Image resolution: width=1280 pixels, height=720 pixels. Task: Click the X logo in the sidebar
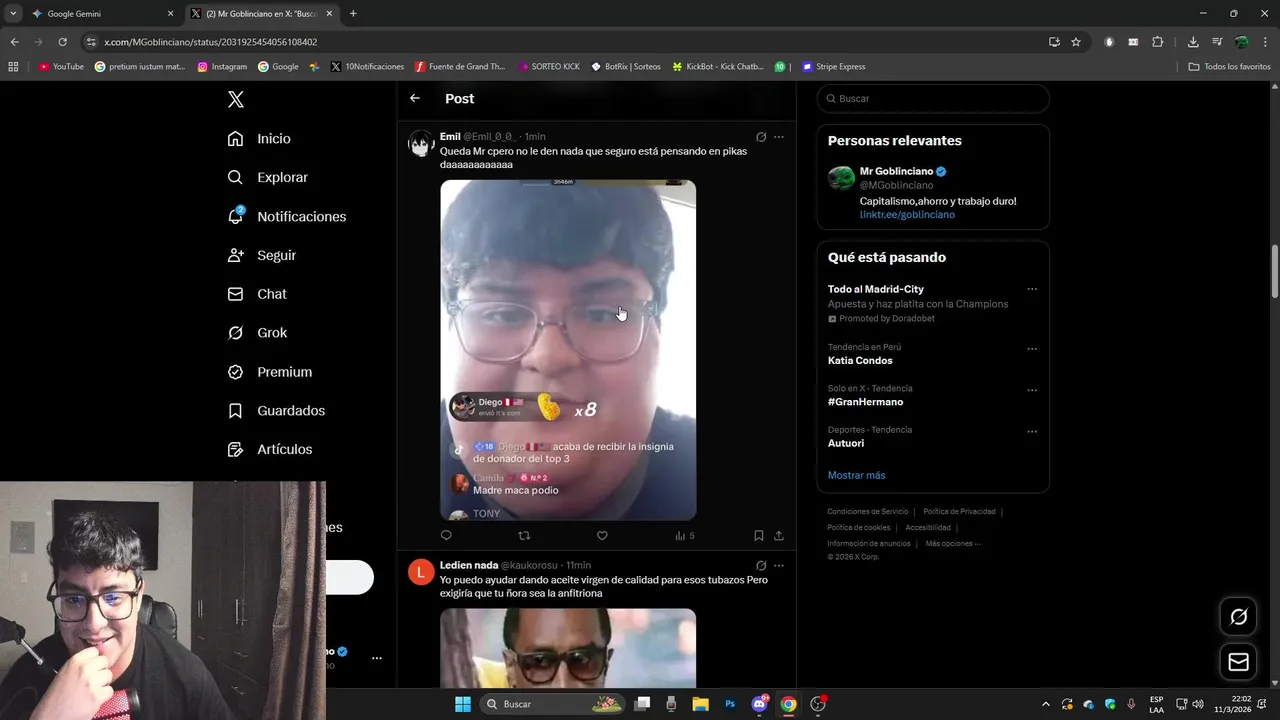coord(236,99)
